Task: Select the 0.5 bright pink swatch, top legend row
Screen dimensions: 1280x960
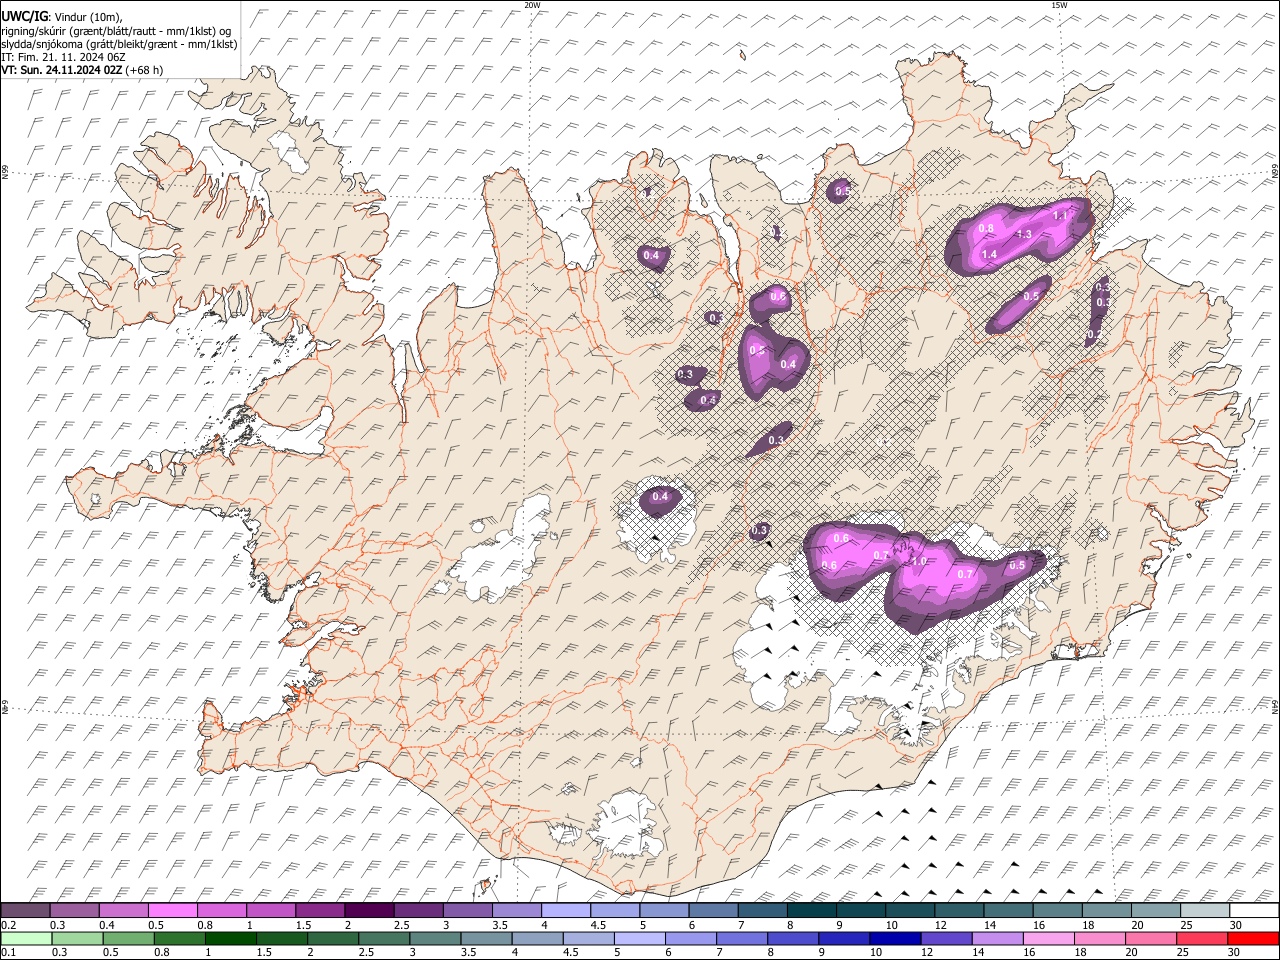Action: pos(173,911)
